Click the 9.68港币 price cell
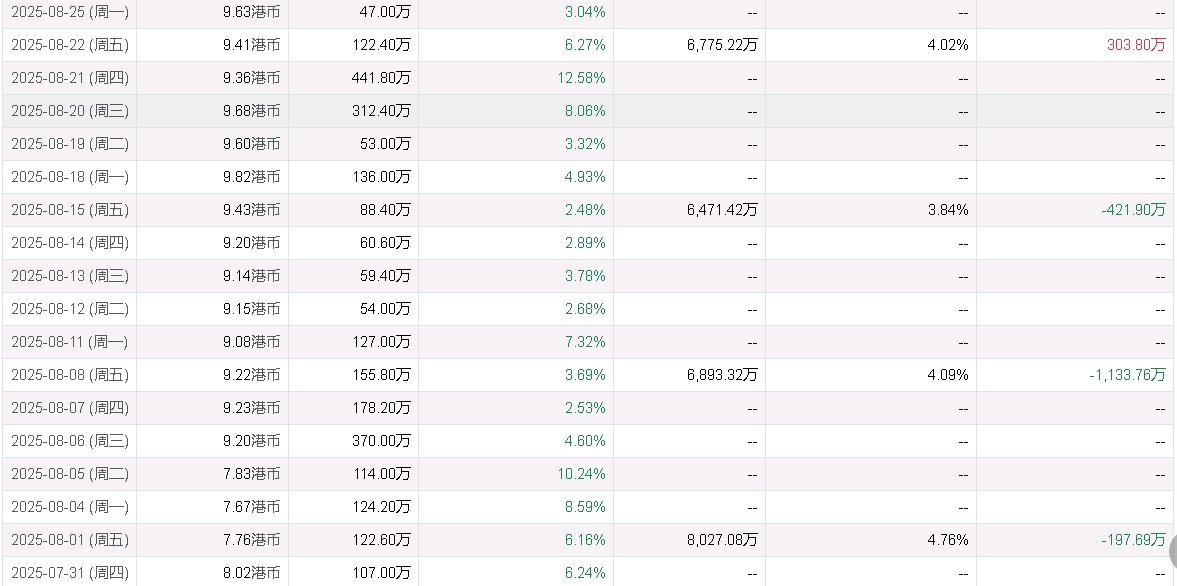The height and width of the screenshot is (586, 1177). (251, 111)
